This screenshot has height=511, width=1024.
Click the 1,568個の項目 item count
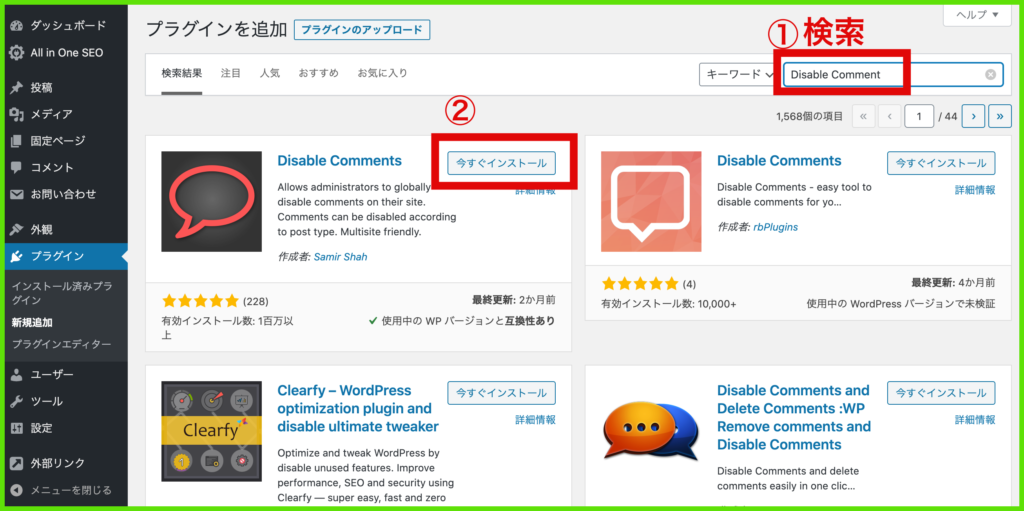click(x=809, y=116)
